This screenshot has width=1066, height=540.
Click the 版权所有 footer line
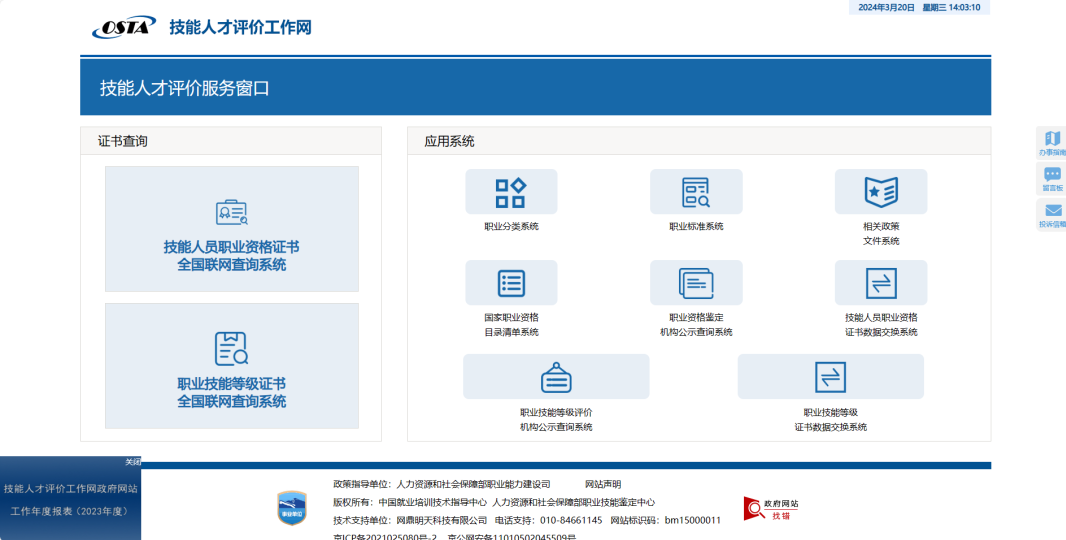[494, 503]
